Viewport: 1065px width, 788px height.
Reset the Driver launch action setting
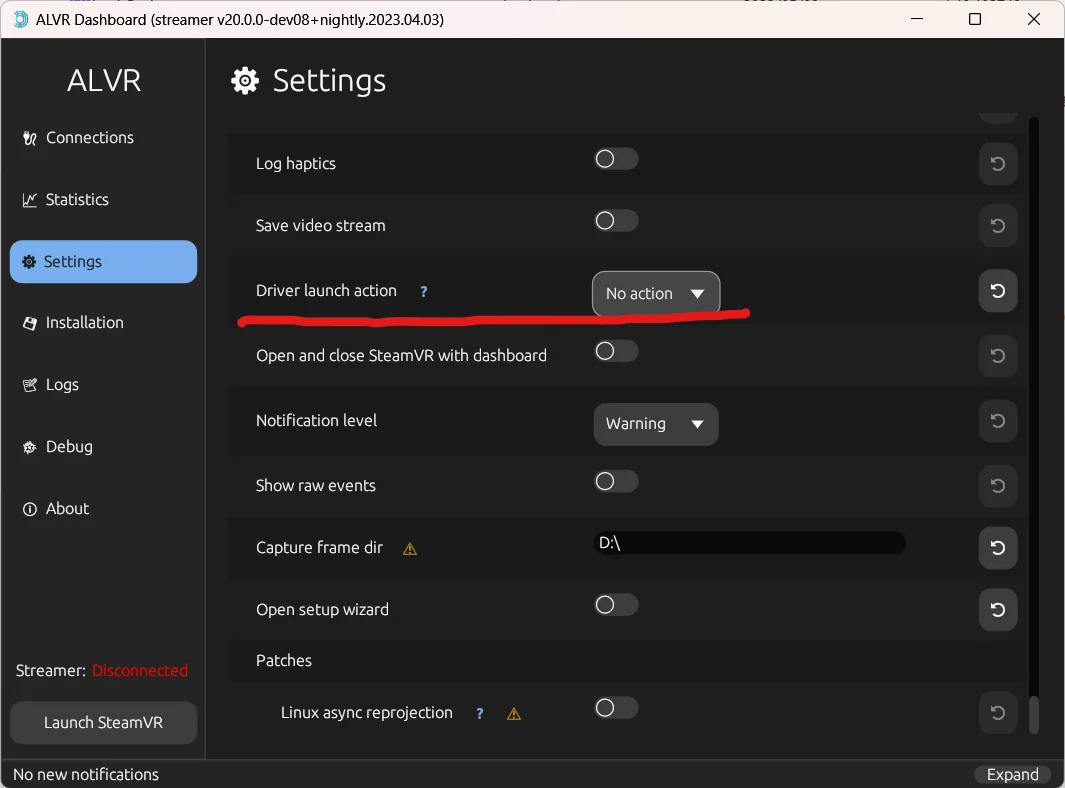pos(997,291)
